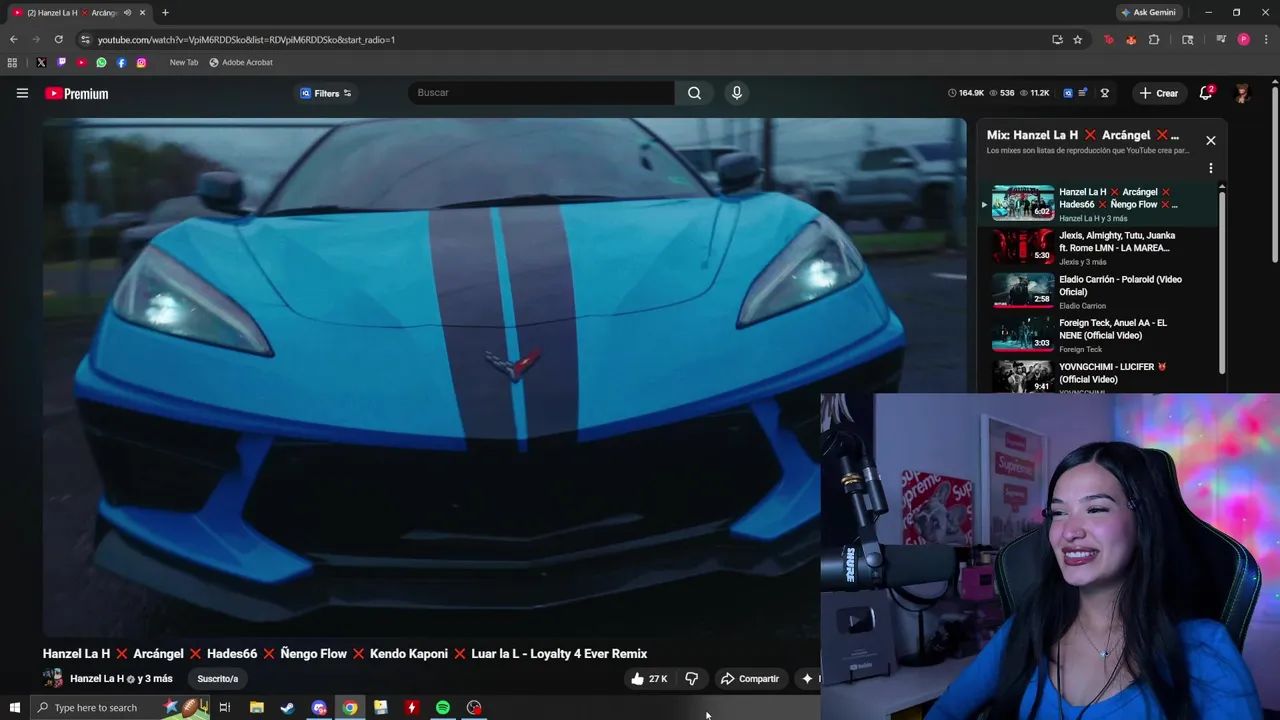This screenshot has height=720, width=1280.
Task: Go to YouTube Premium home logo
Action: pos(76,93)
